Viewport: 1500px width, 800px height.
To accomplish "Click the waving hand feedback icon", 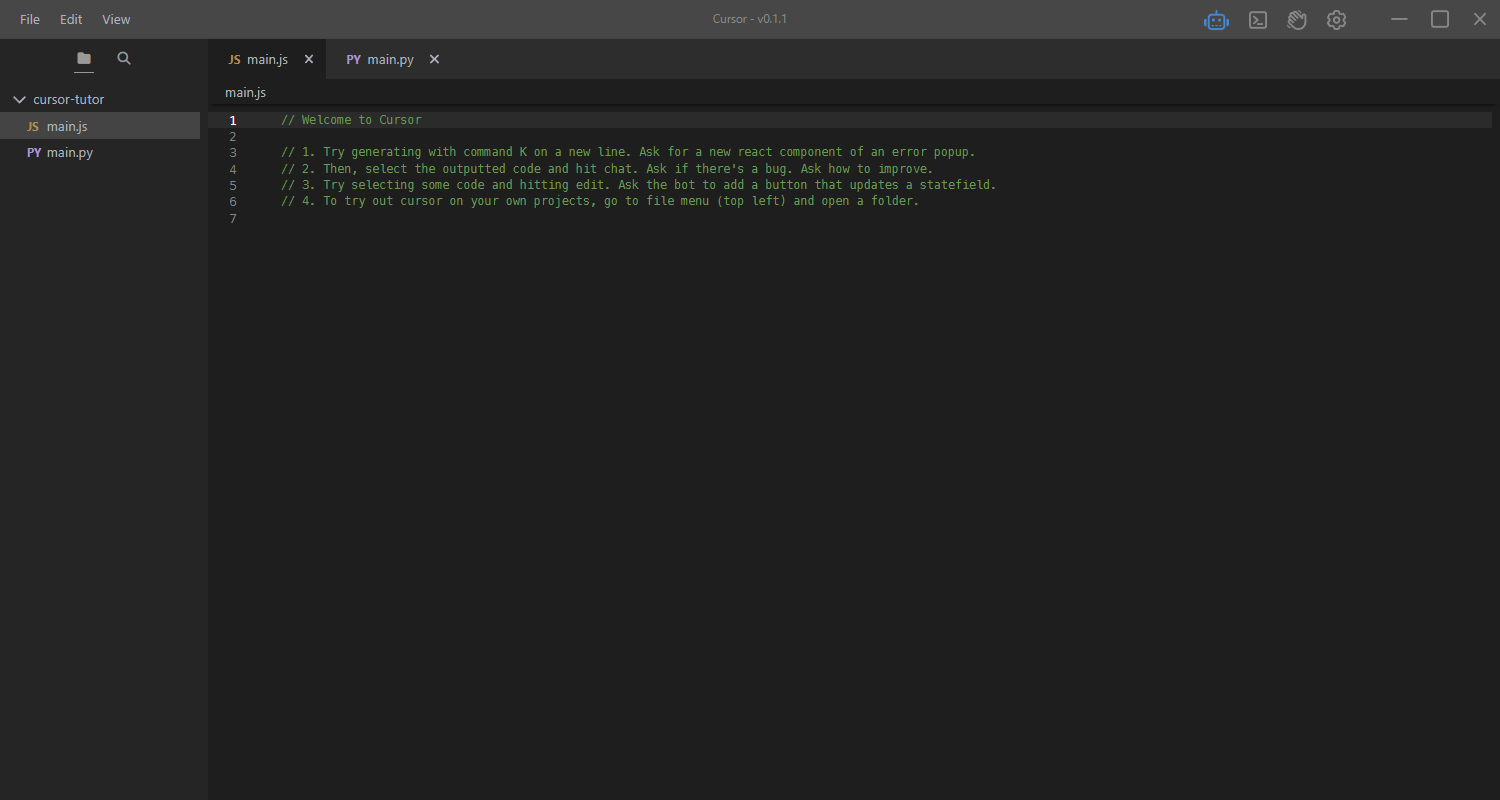I will [1297, 20].
